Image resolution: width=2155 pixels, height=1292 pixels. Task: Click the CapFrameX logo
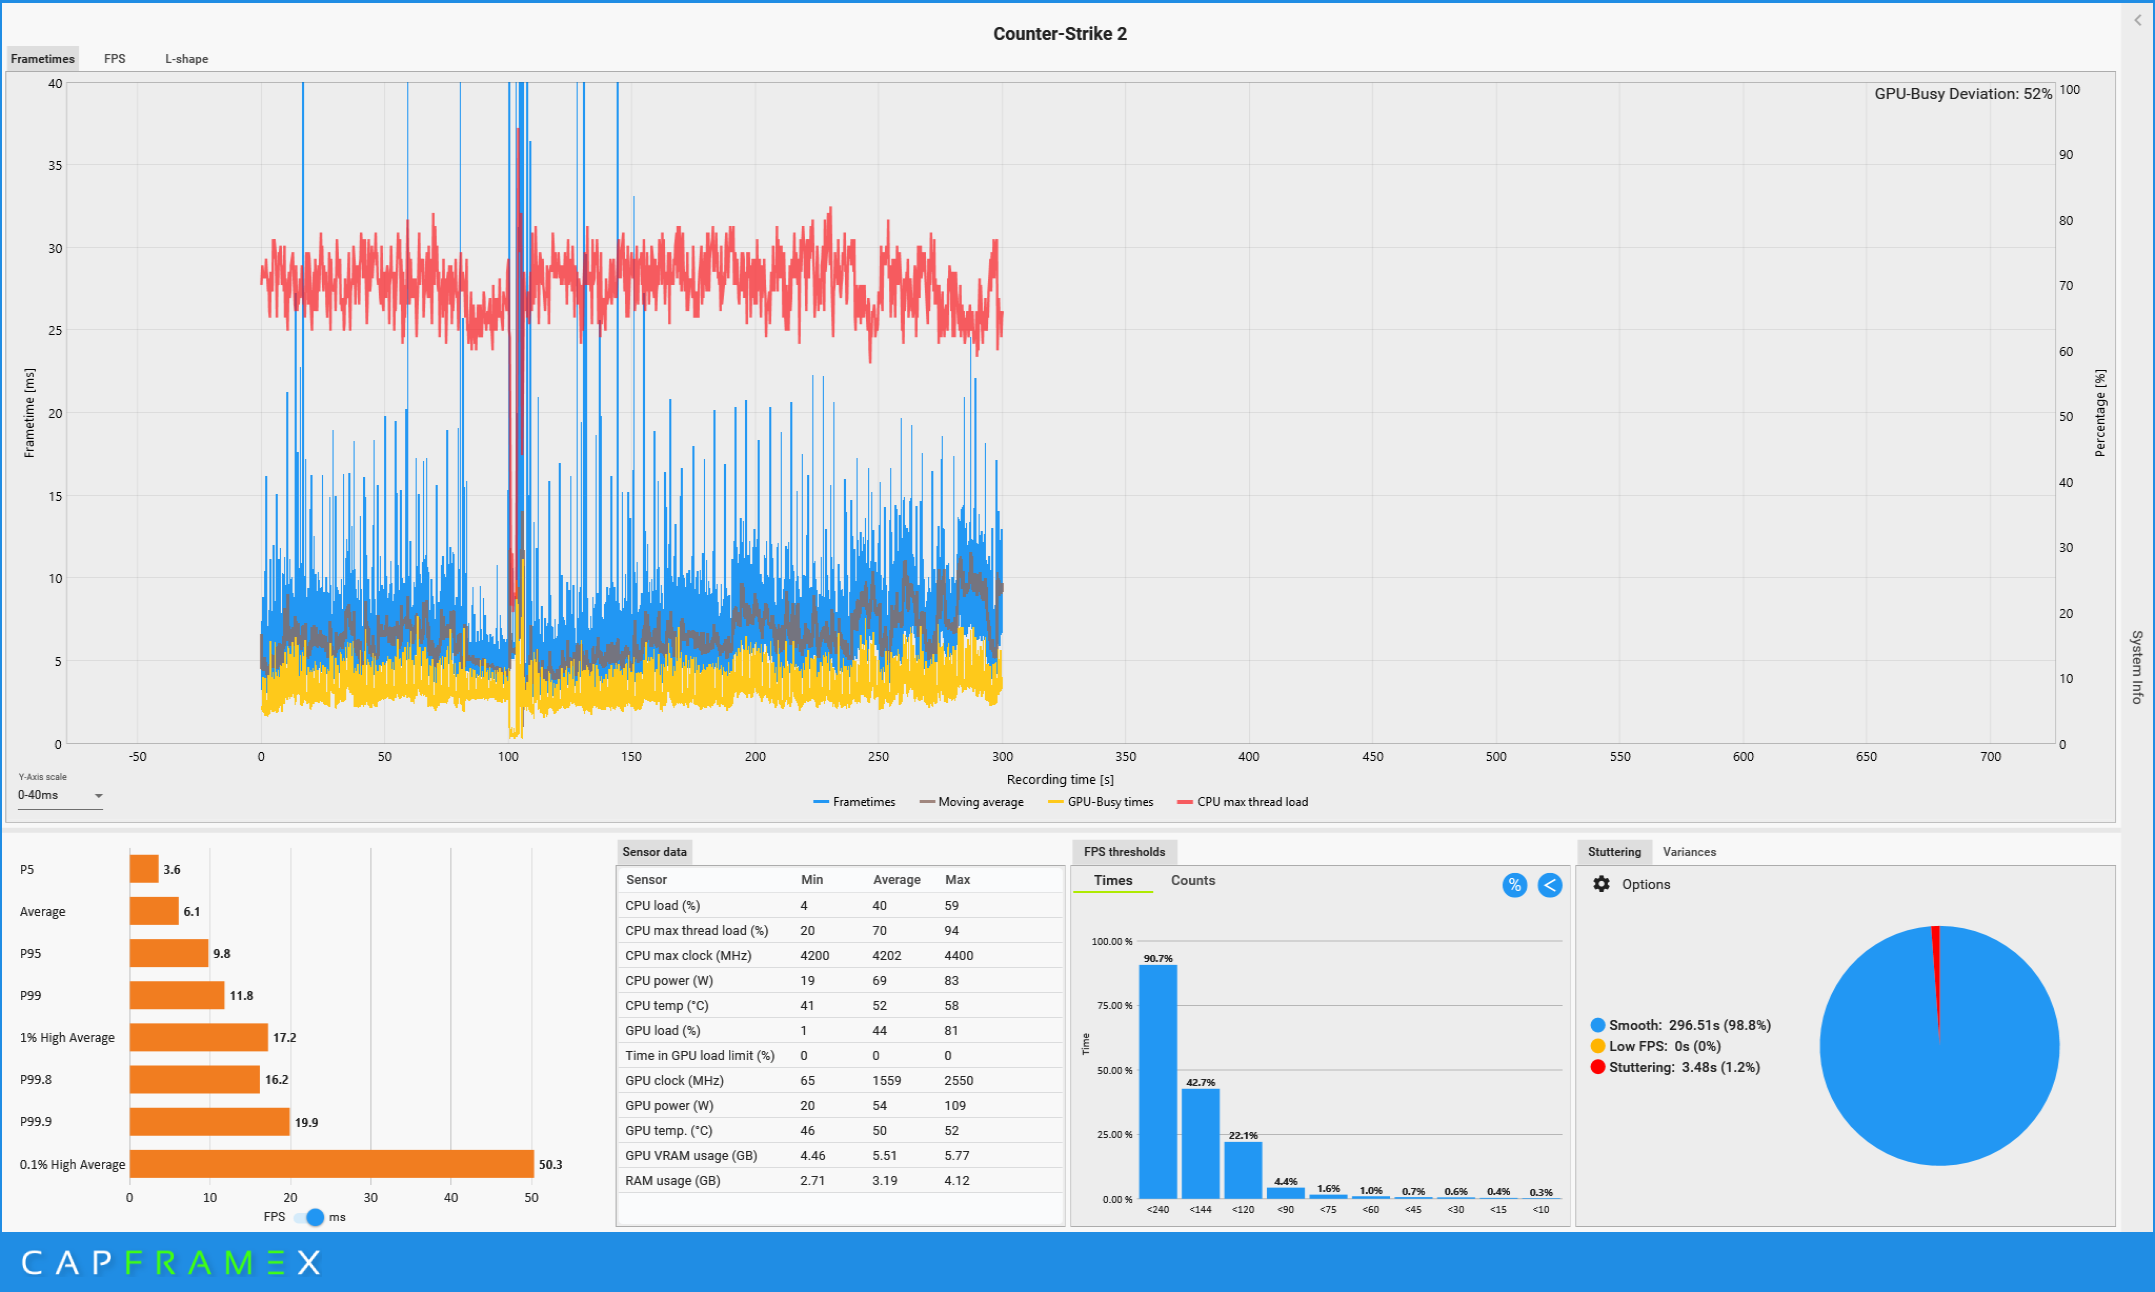pyautogui.click(x=171, y=1262)
